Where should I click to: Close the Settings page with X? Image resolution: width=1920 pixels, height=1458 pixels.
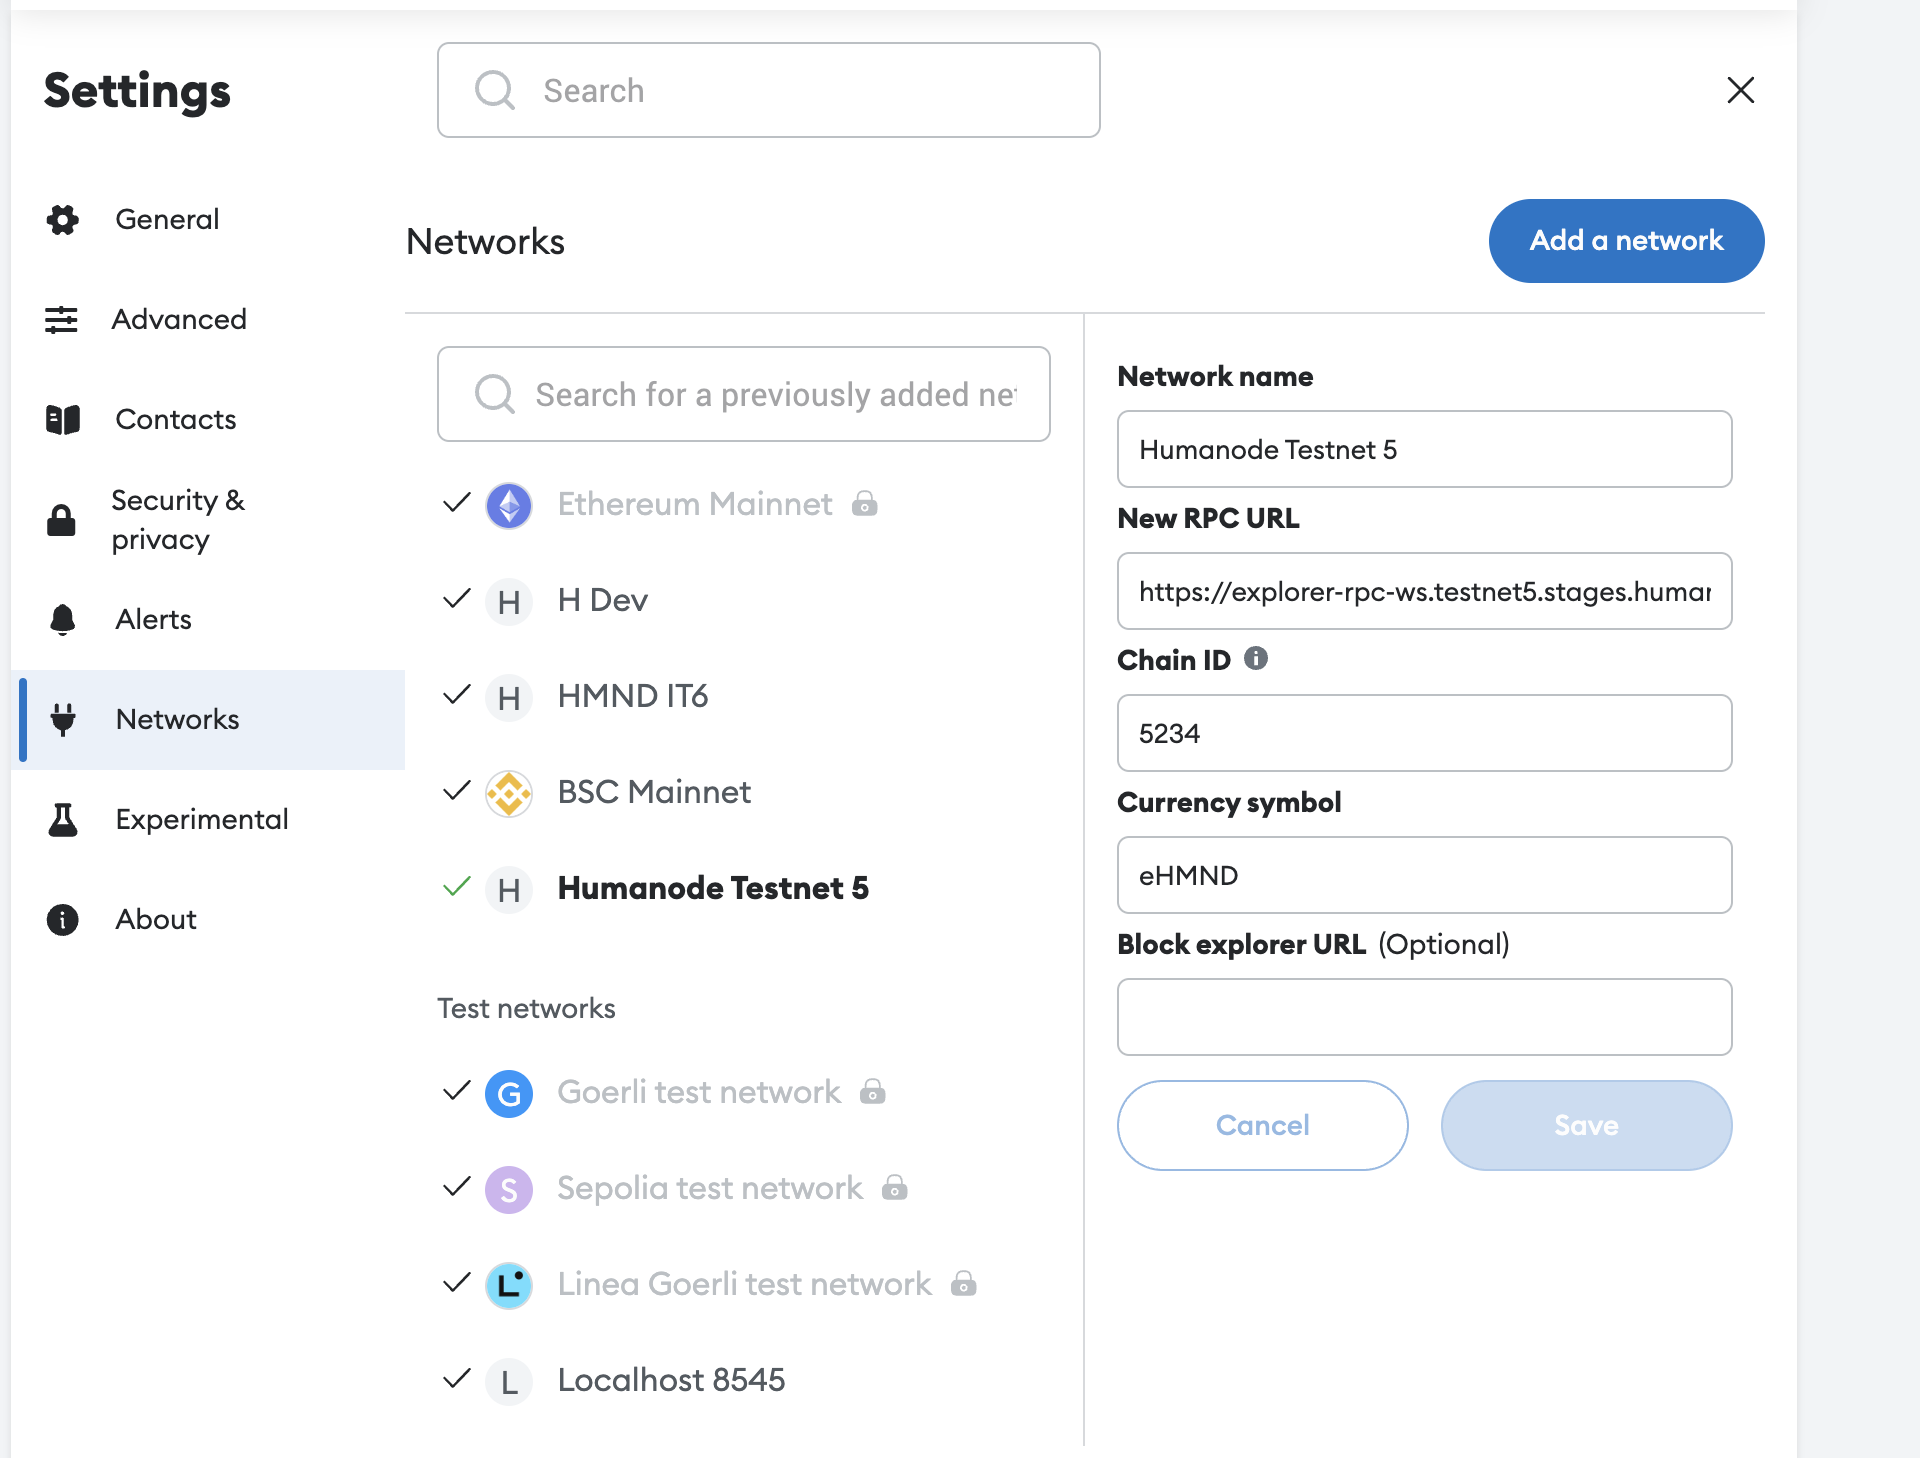pos(1740,90)
